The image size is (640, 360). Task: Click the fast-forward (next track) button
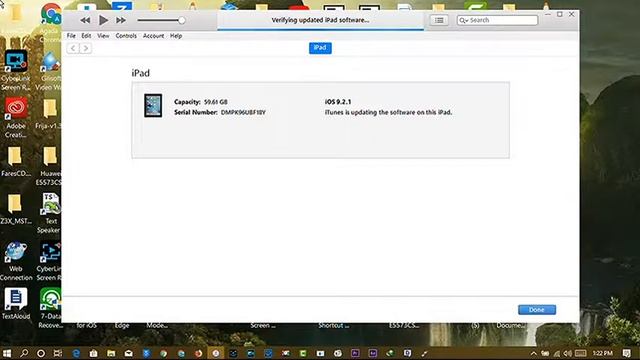(x=121, y=20)
